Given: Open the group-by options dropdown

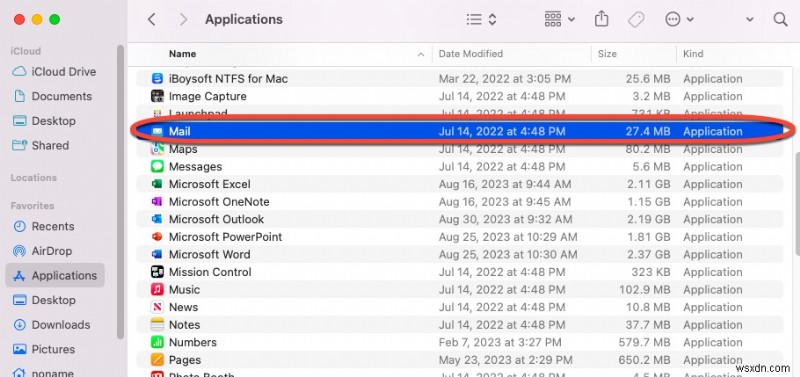Looking at the screenshot, I should (560, 19).
